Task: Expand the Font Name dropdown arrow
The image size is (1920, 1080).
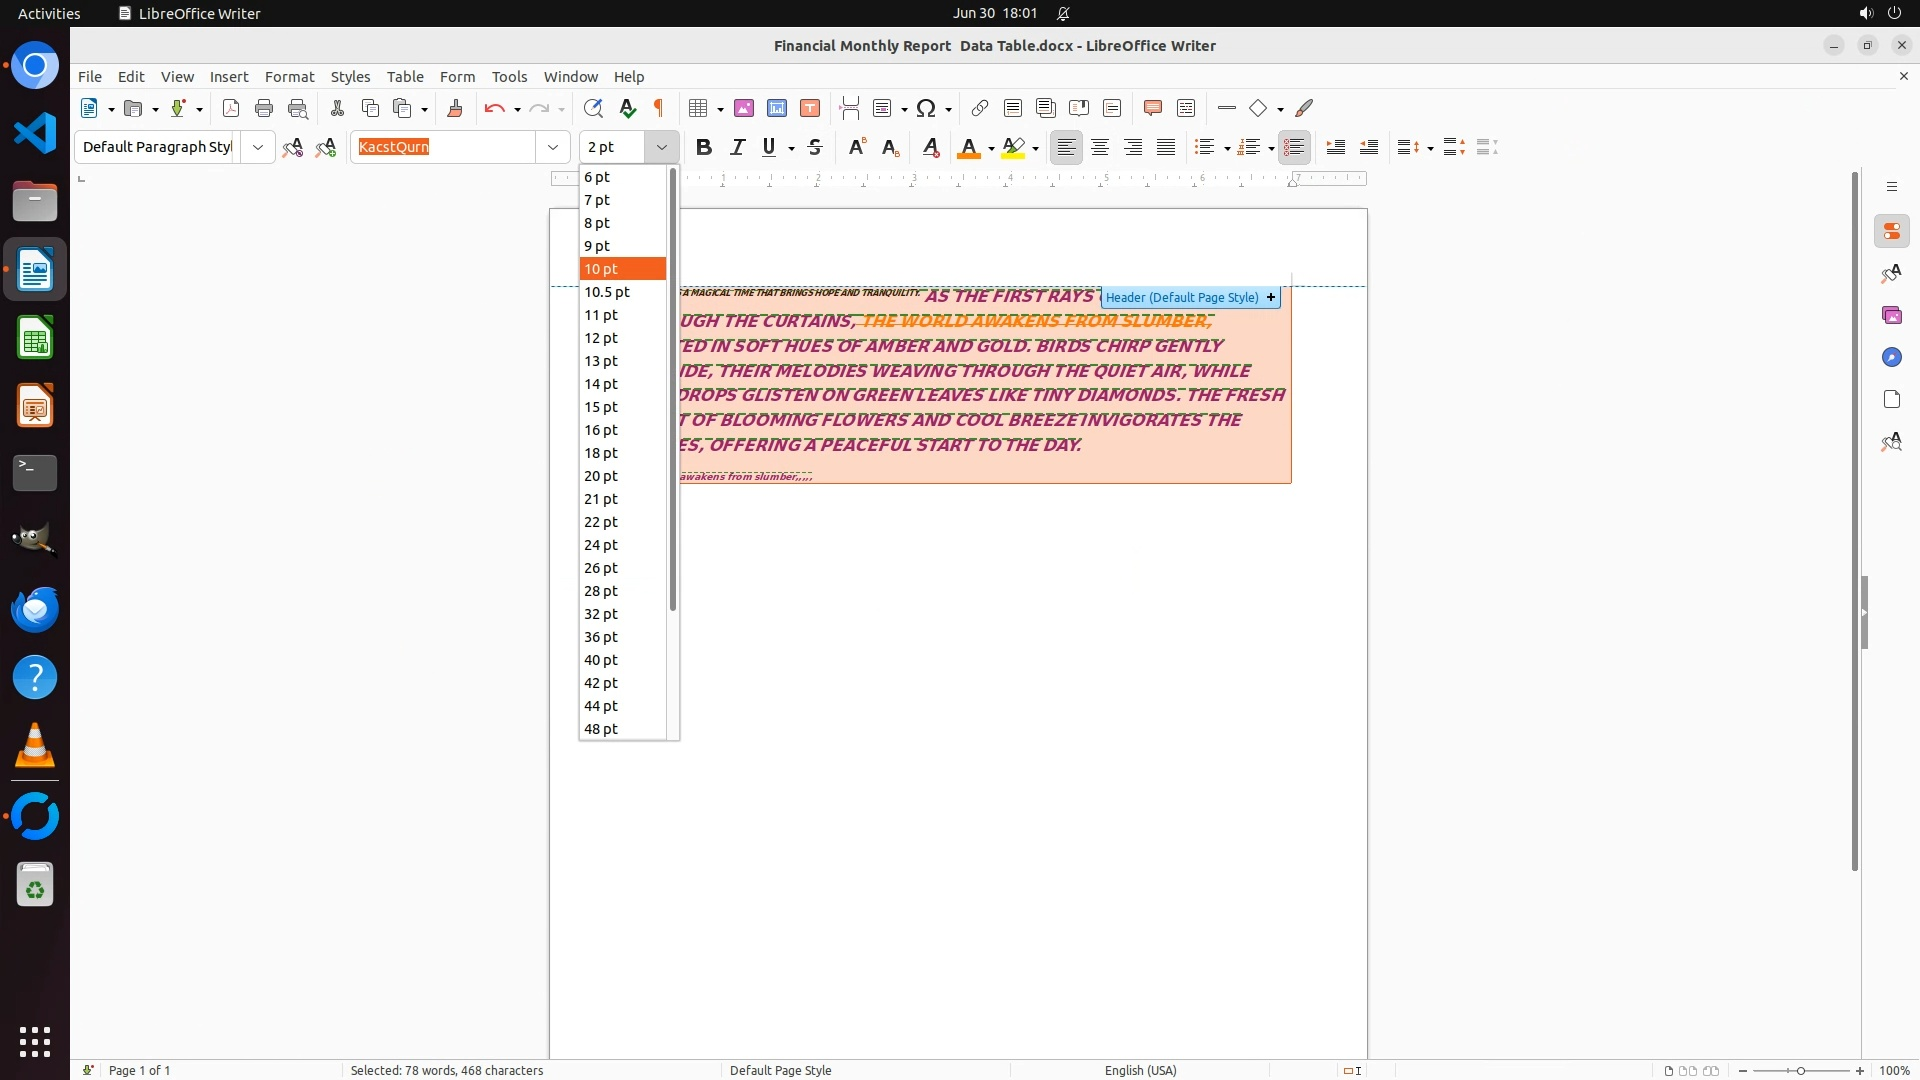Action: click(x=552, y=147)
